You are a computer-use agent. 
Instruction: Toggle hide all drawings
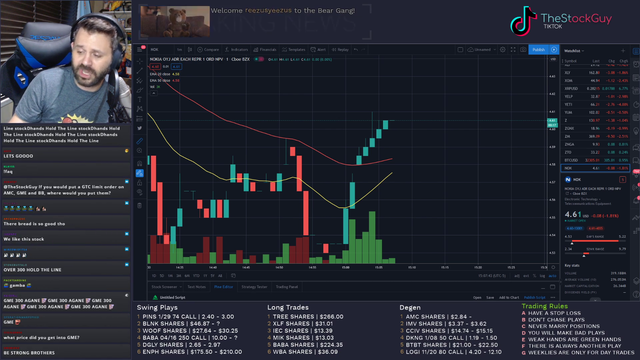click(140, 192)
